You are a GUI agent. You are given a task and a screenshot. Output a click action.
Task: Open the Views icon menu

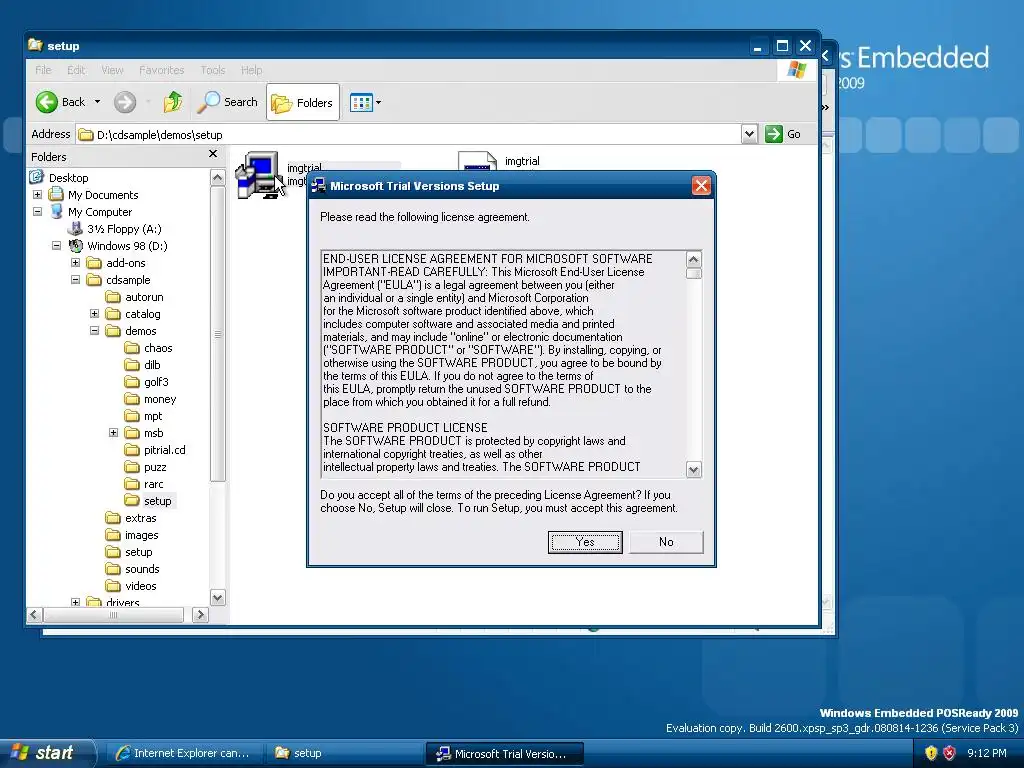361,103
